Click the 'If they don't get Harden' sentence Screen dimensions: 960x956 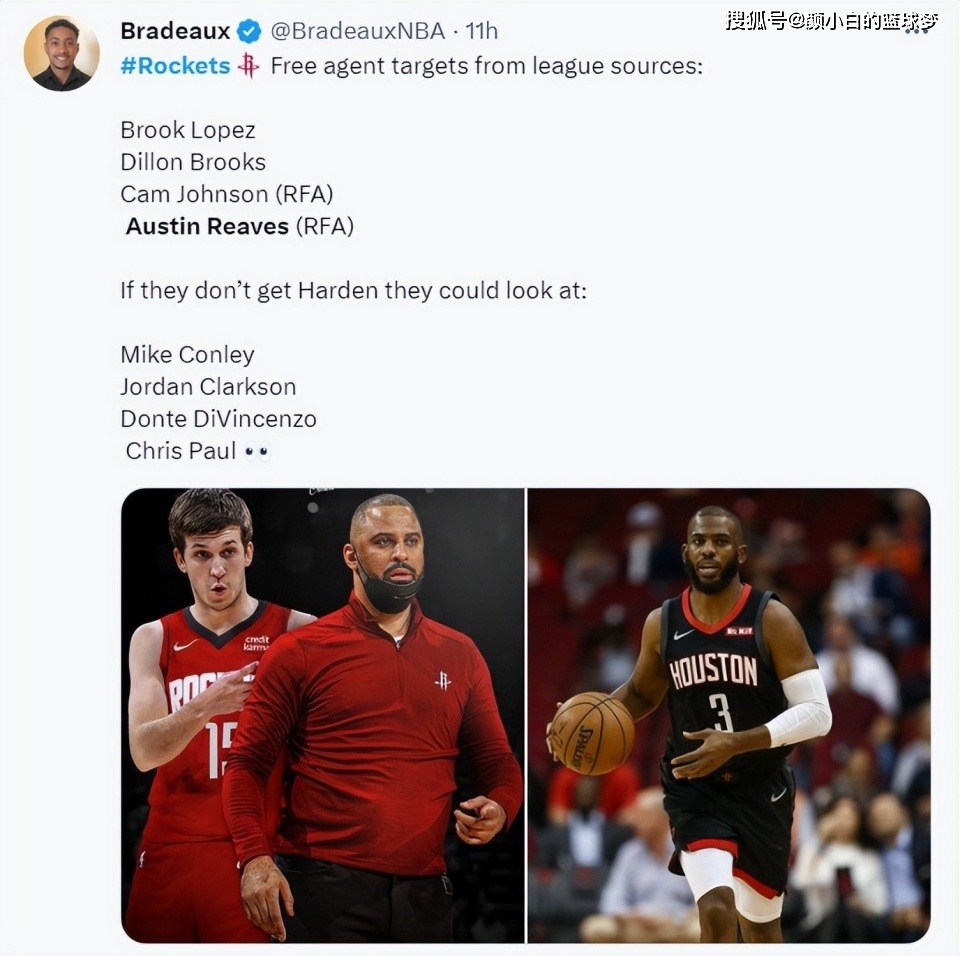(353, 290)
